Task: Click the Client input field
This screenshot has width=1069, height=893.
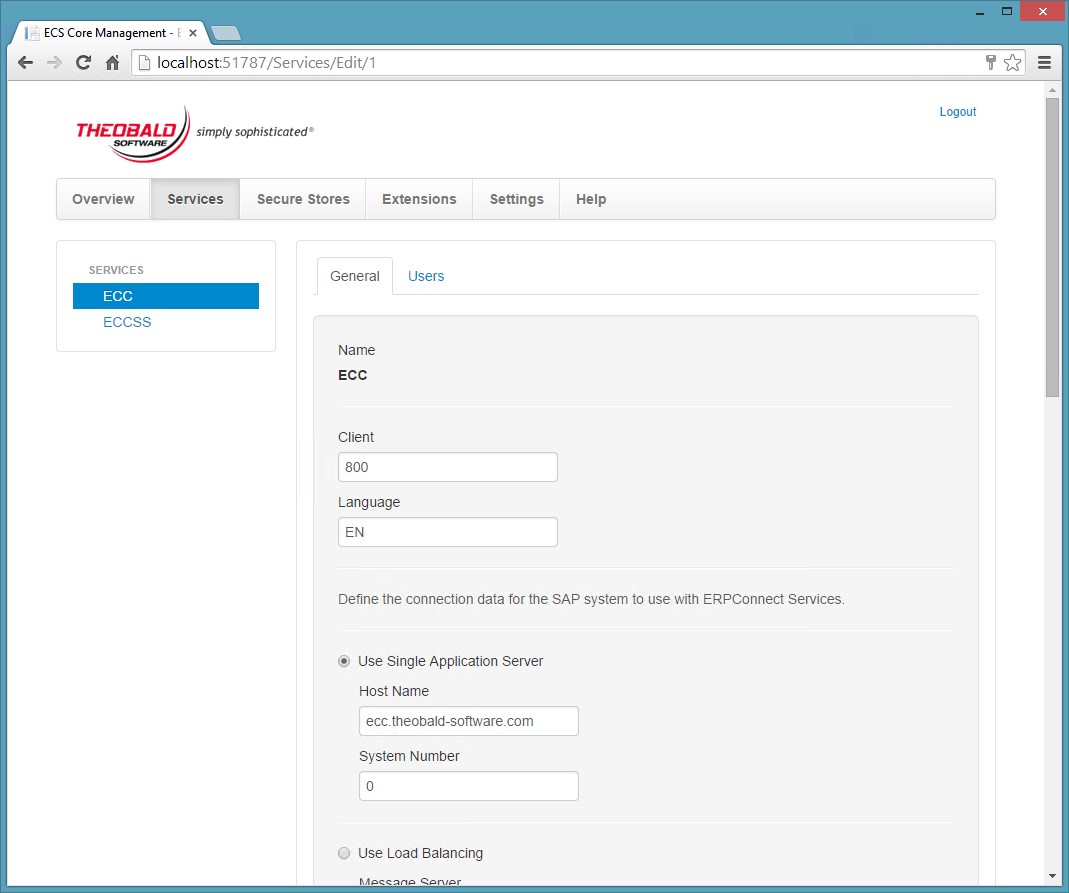Action: pos(447,467)
